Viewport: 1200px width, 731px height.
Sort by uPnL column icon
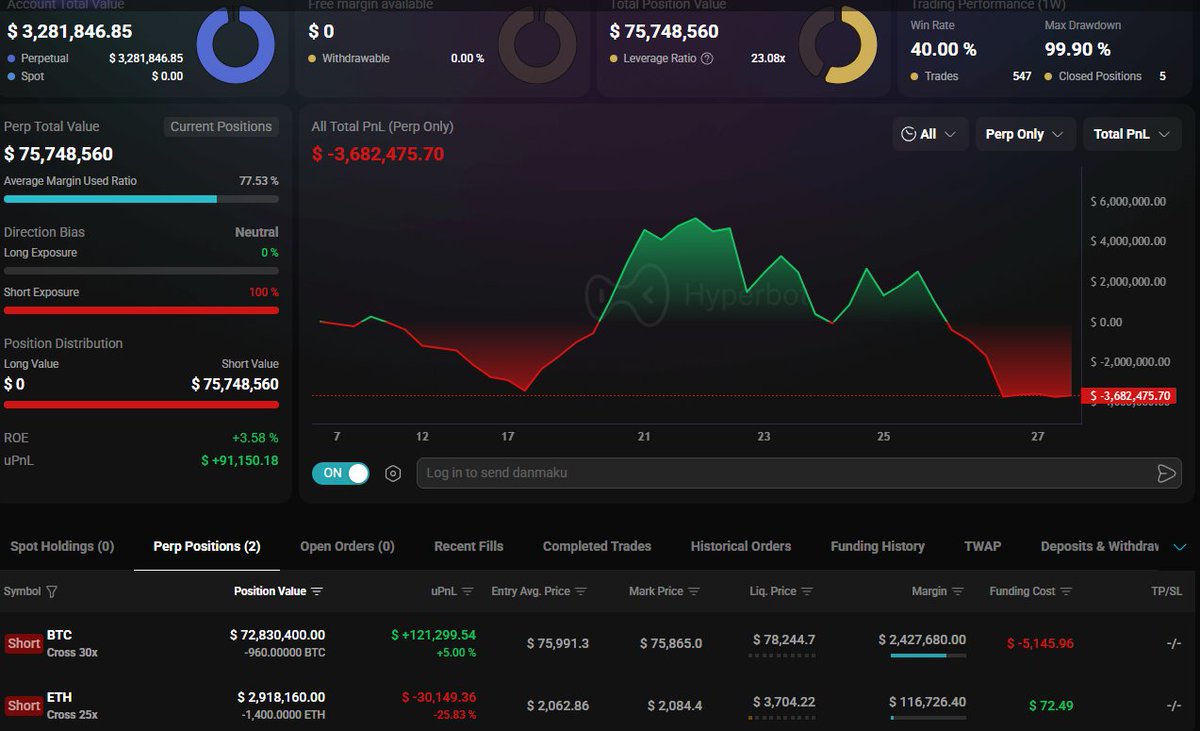[x=467, y=591]
